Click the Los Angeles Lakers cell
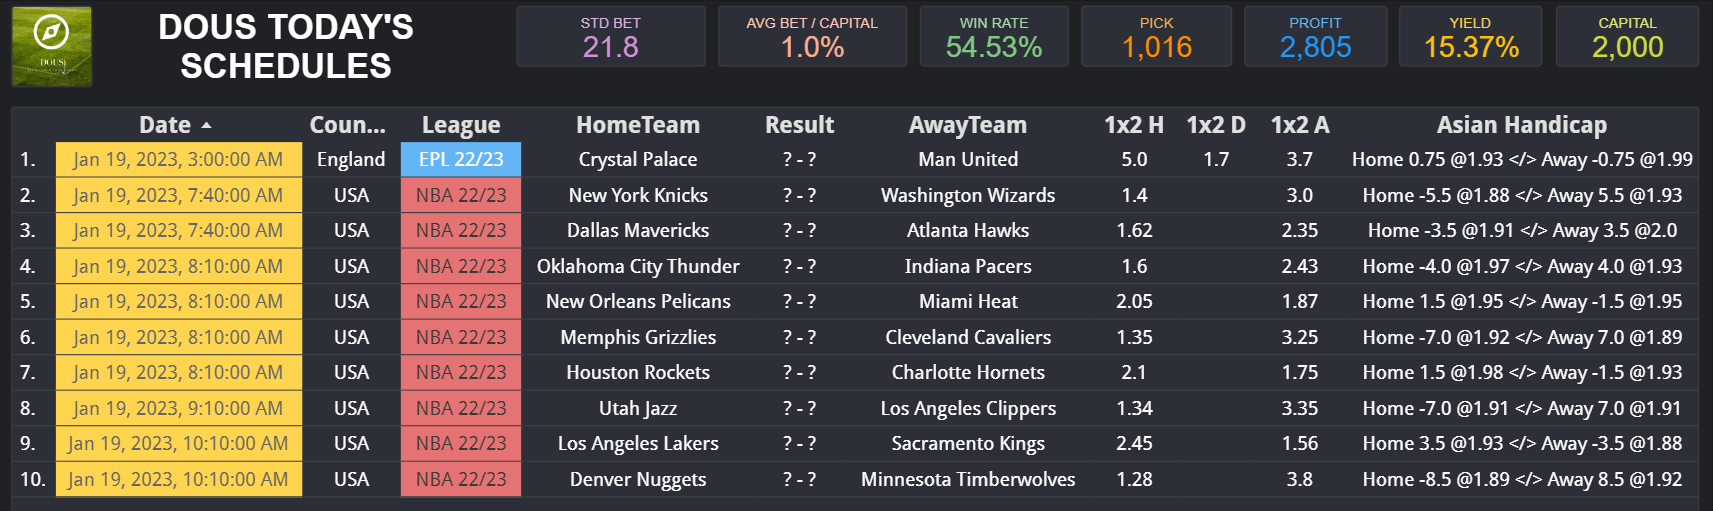Screen dimensions: 1713x511 (x=637, y=444)
